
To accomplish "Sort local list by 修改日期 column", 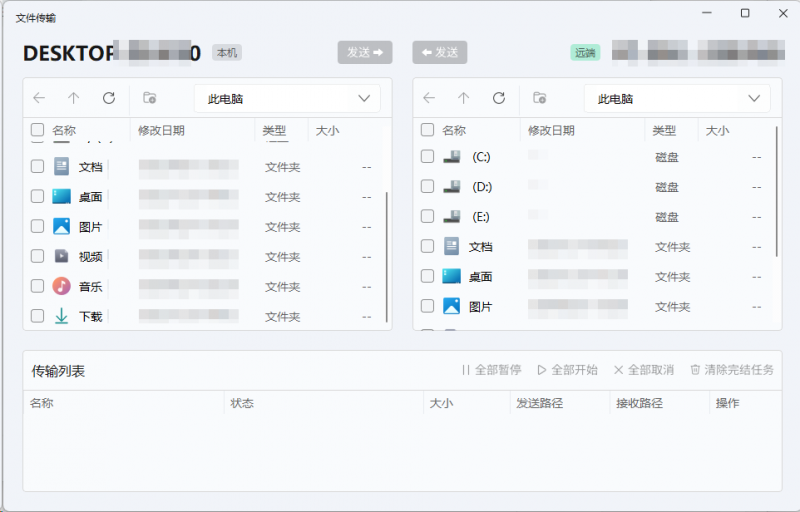I will tap(161, 131).
